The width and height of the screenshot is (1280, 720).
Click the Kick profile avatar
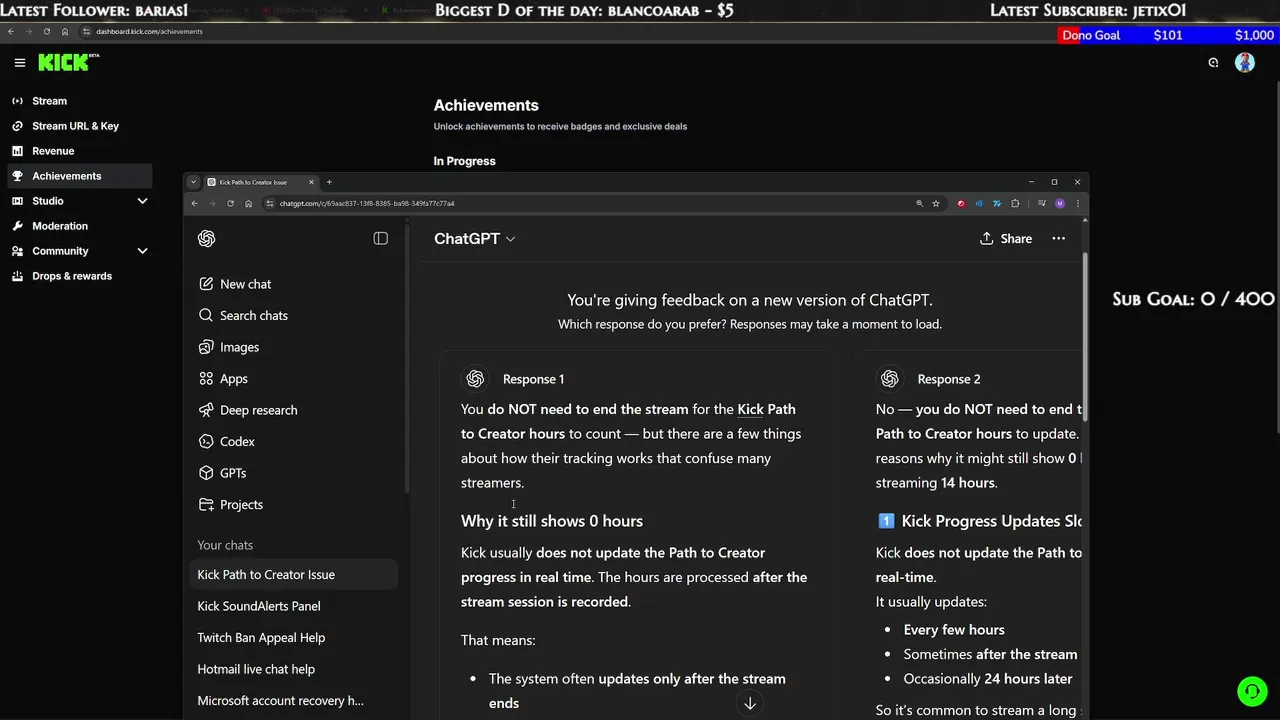coord(1245,62)
